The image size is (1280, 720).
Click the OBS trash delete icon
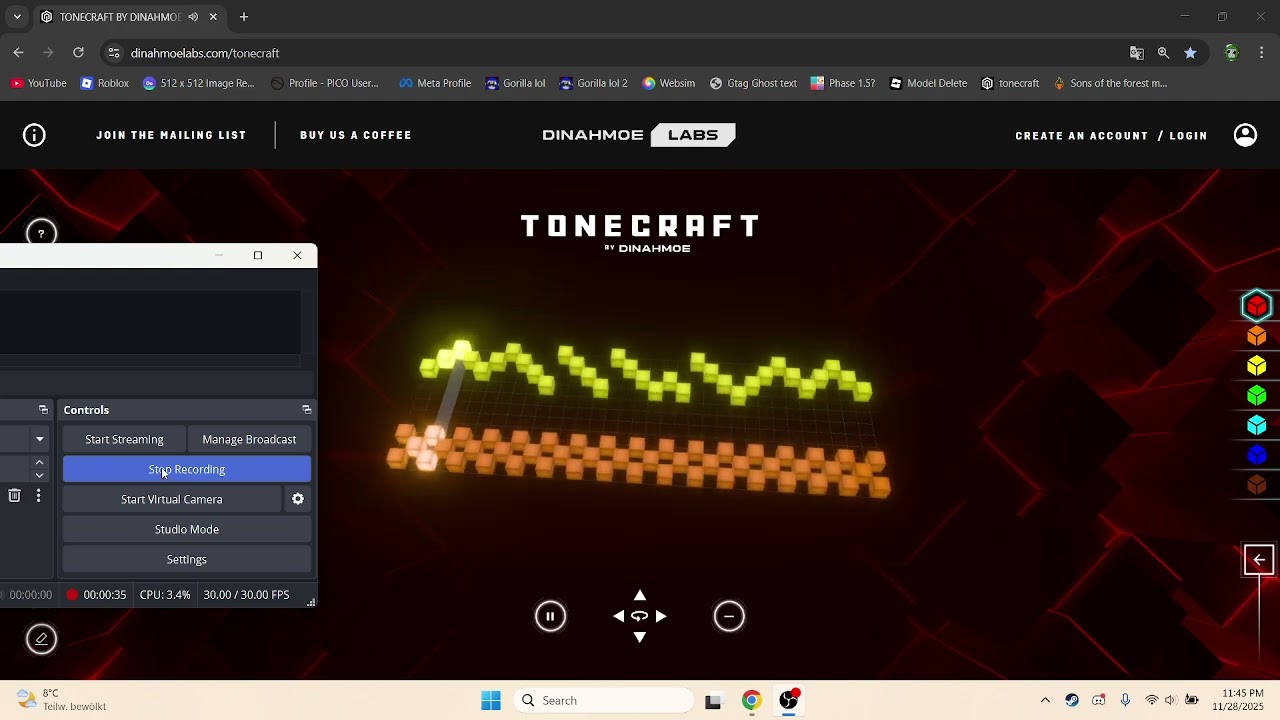(x=14, y=495)
